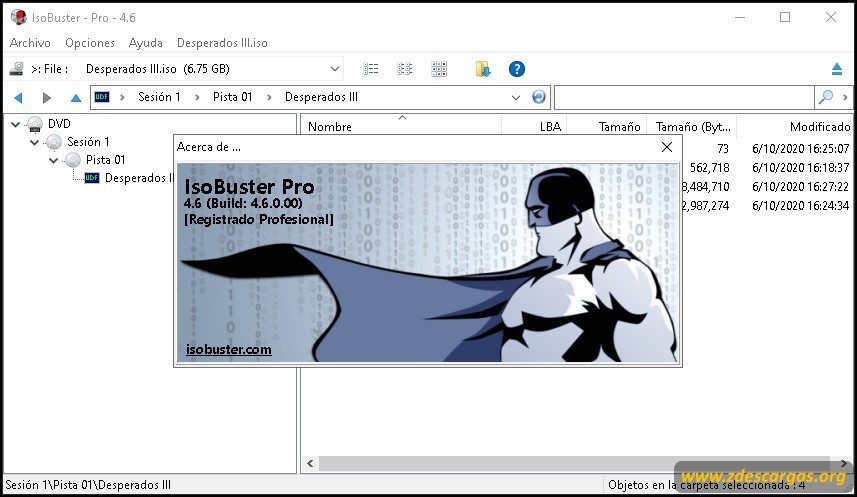
Task: Expand the breadcrumb path history dropdown
Action: pyautogui.click(x=515, y=97)
